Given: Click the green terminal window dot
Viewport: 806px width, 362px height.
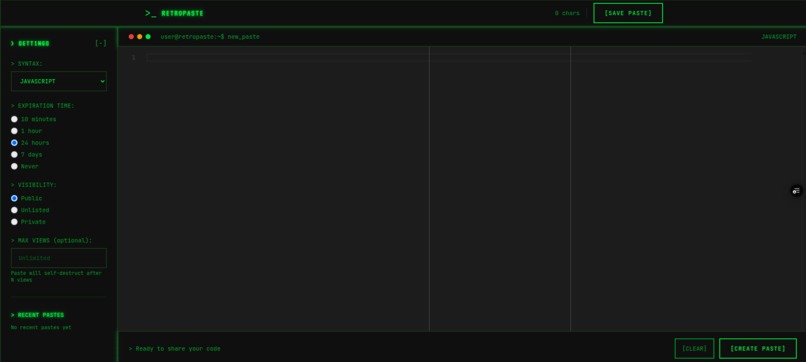Looking at the screenshot, I should point(148,37).
